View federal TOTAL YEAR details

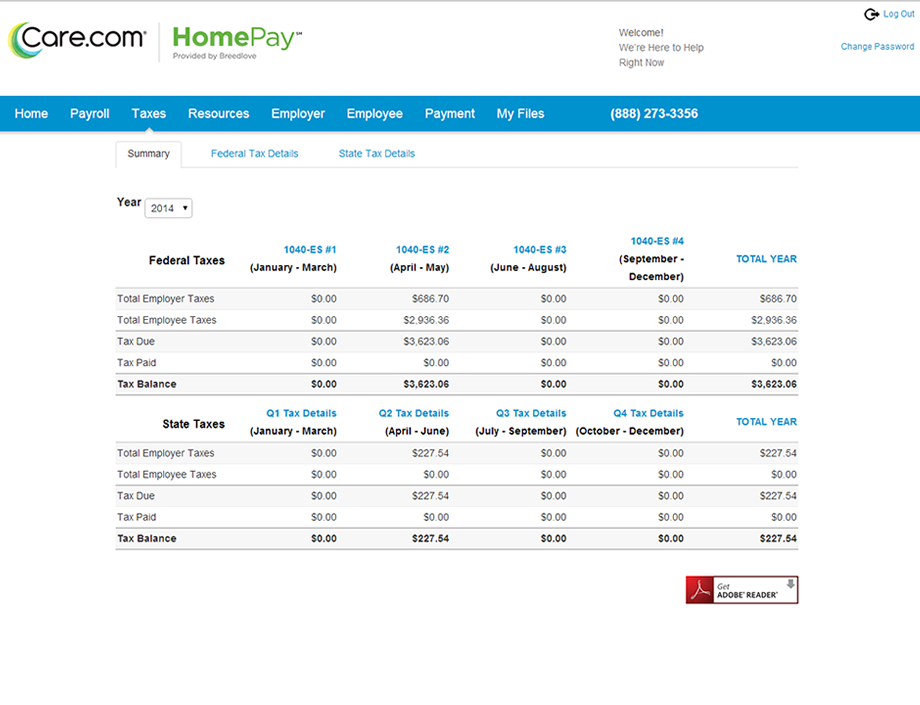tap(766, 258)
